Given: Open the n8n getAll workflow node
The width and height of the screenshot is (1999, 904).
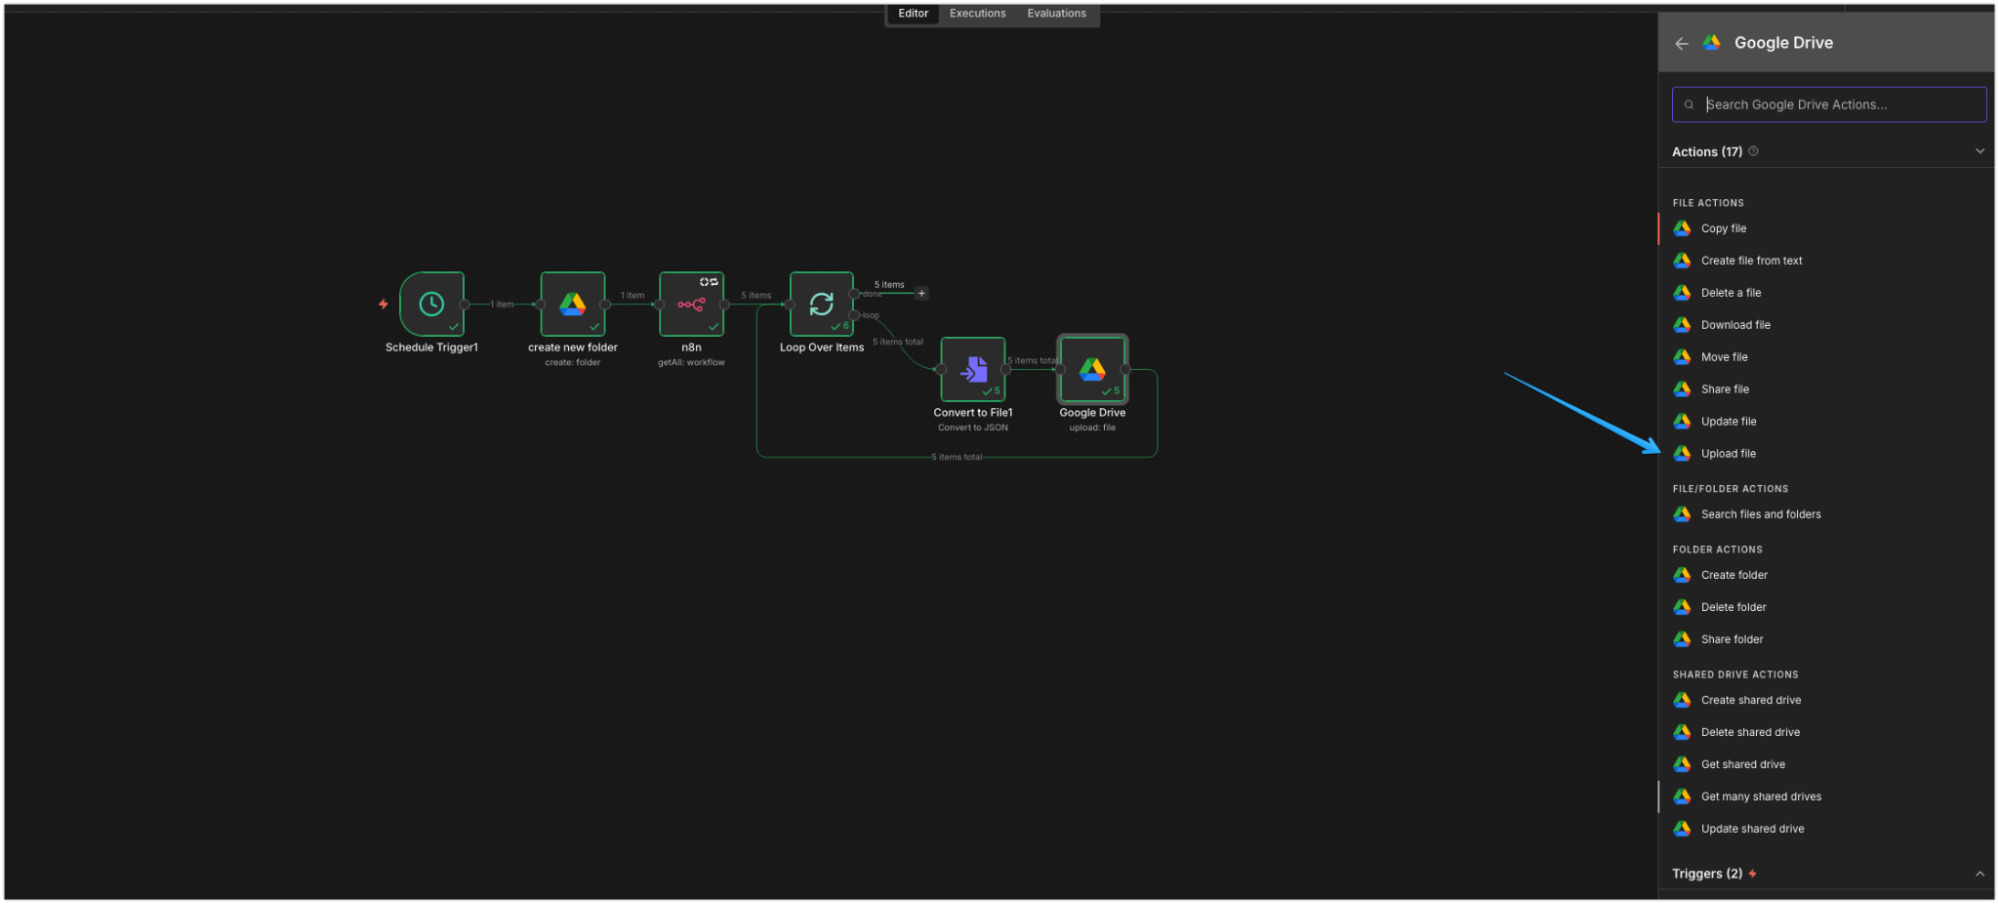Looking at the screenshot, I should [x=691, y=304].
